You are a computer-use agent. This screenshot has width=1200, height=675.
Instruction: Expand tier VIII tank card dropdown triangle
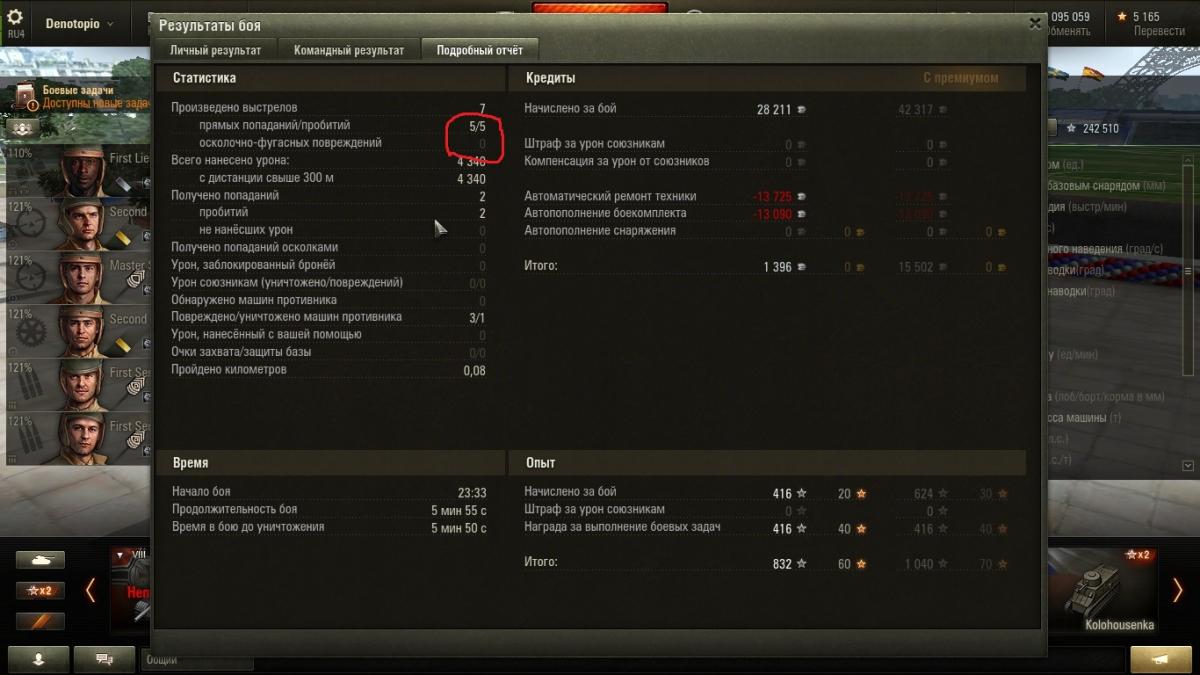click(x=120, y=555)
